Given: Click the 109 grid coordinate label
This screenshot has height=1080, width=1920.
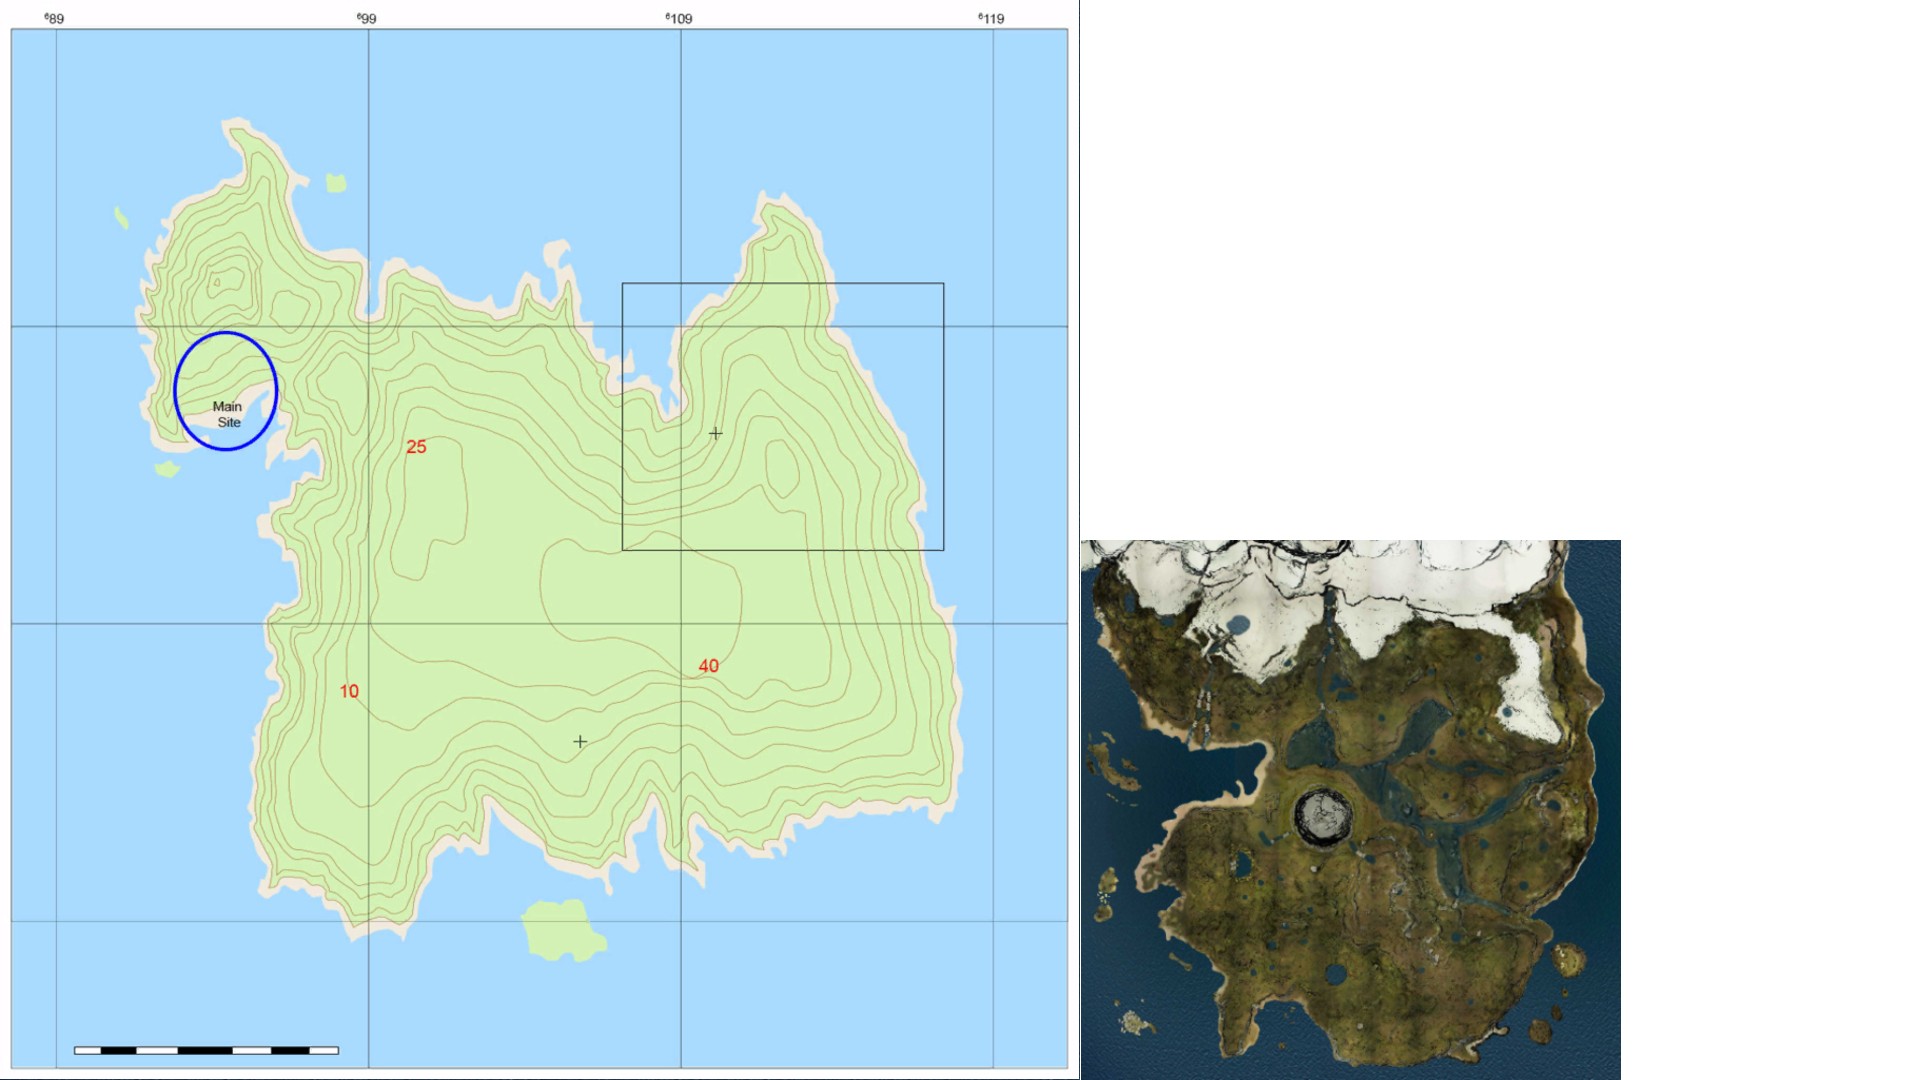Looking at the screenshot, I should [679, 18].
